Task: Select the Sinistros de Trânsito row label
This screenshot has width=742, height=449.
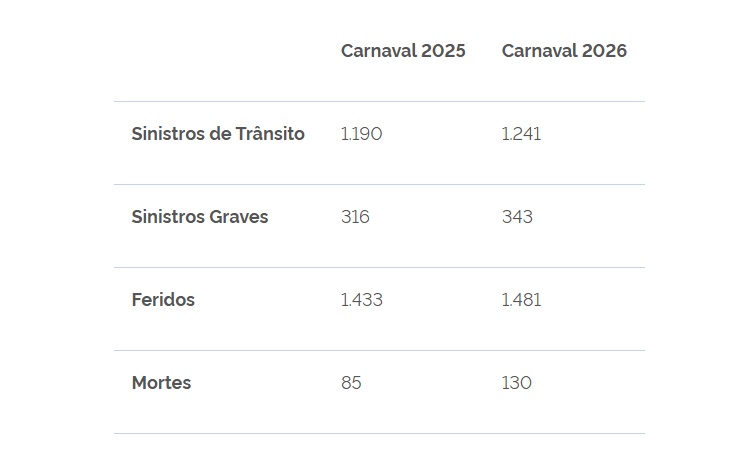Action: coord(218,134)
